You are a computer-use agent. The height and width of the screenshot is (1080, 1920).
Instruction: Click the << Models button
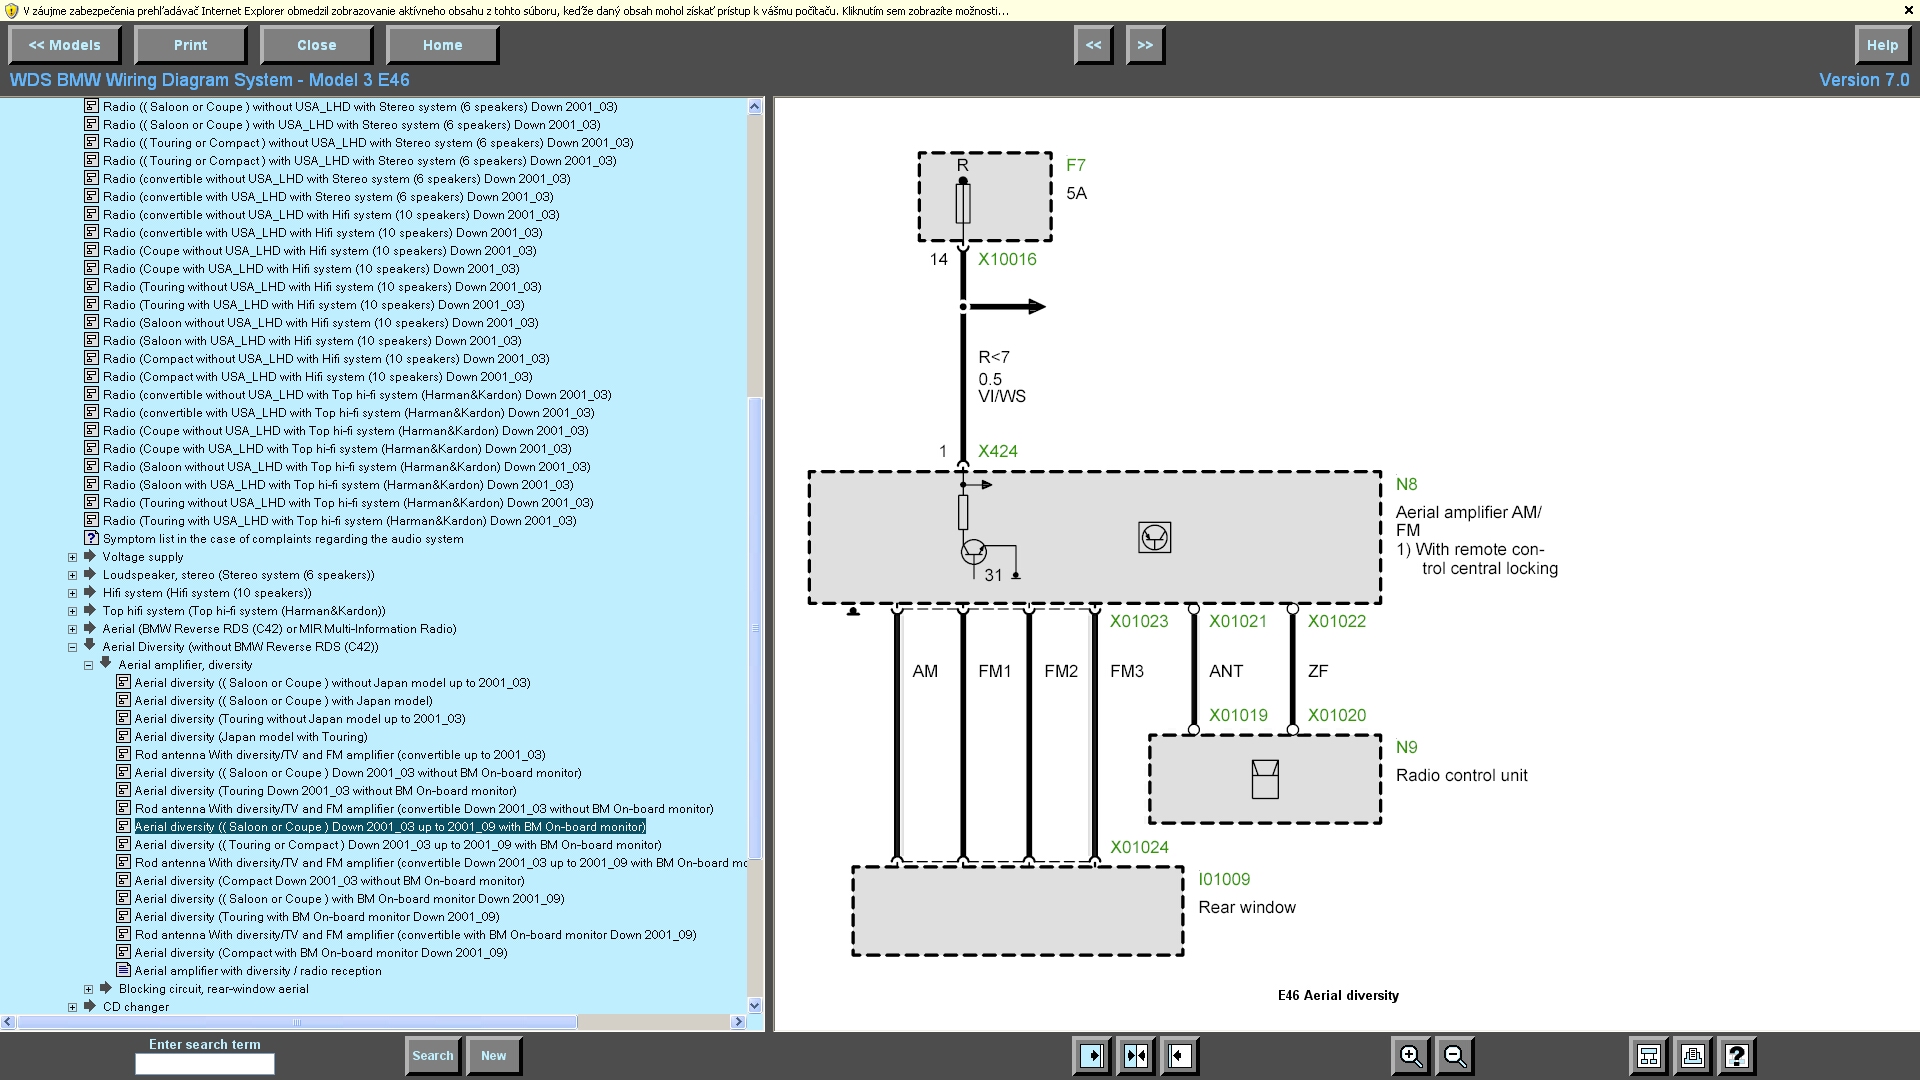point(65,45)
